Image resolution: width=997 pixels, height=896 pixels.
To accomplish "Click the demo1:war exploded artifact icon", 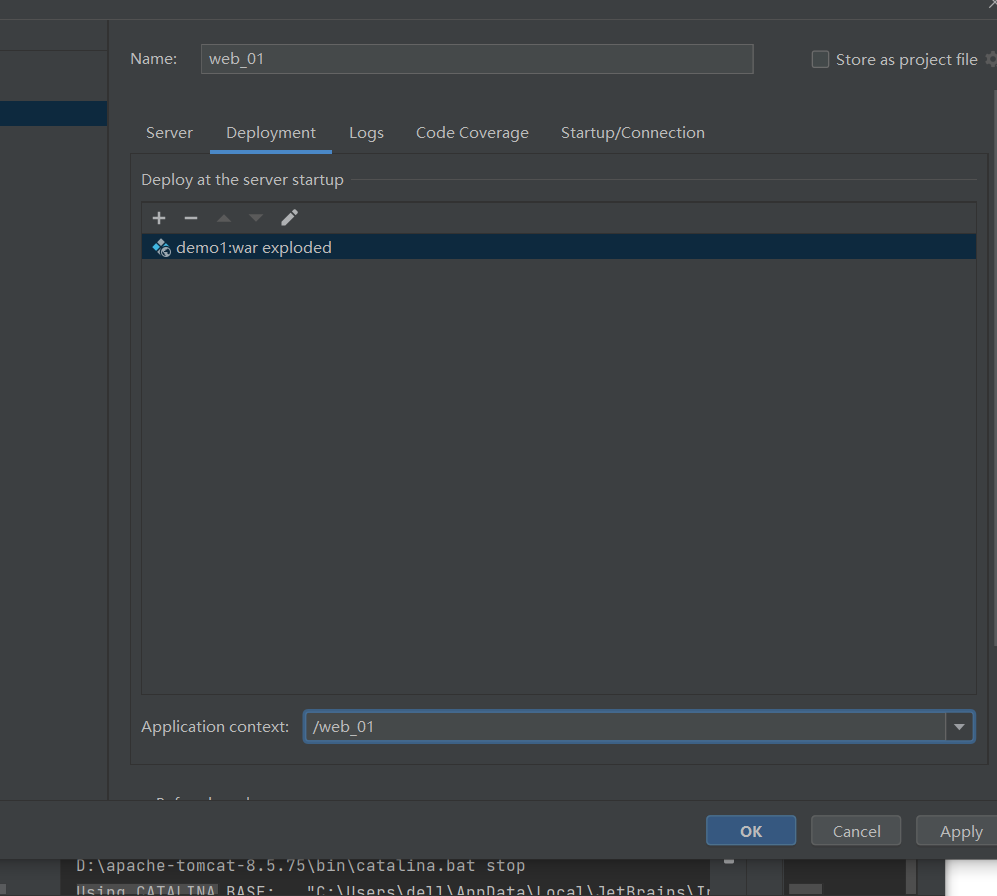I will pyautogui.click(x=162, y=247).
